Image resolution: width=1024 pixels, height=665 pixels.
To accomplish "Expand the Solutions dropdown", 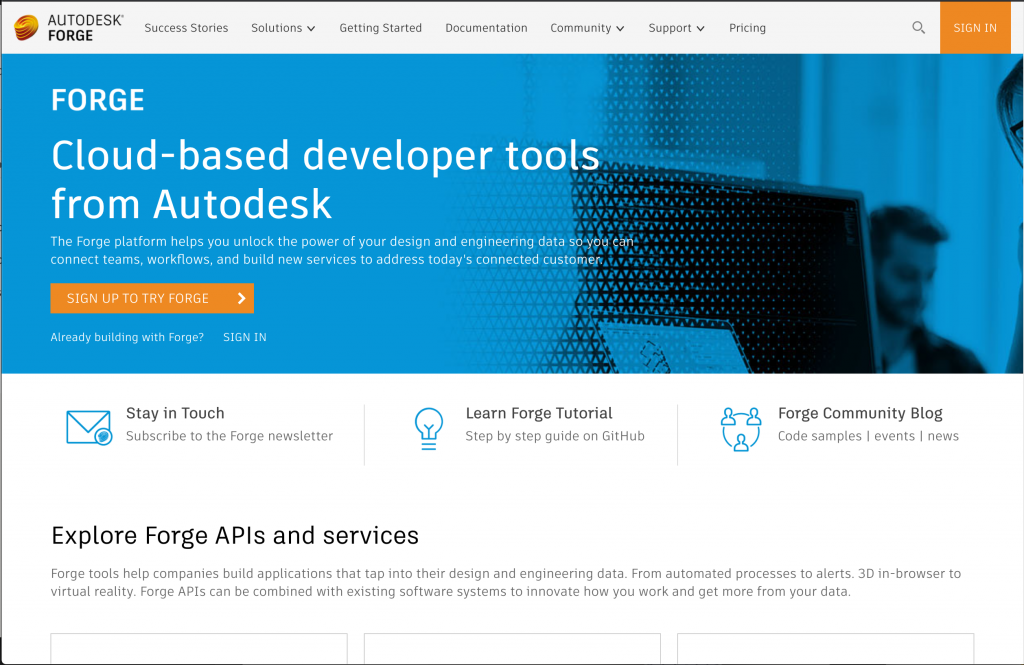I will click(283, 28).
